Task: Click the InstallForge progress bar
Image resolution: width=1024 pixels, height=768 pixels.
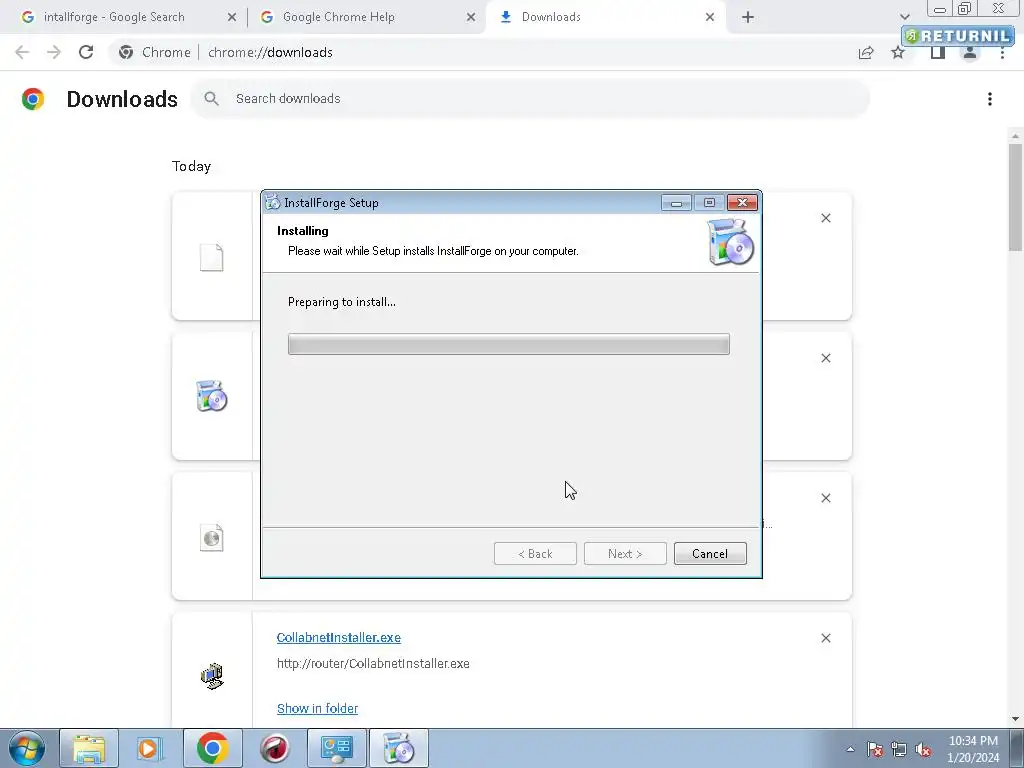Action: pos(509,344)
